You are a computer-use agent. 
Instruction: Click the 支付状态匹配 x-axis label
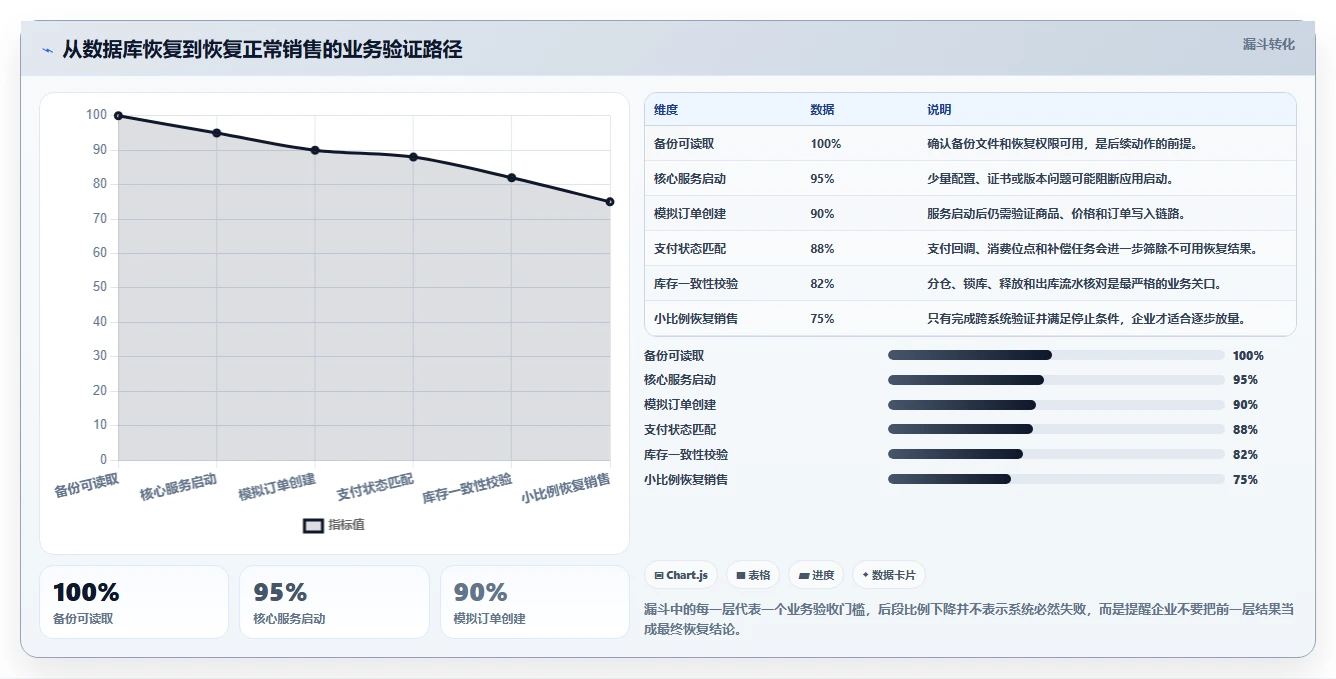375,487
